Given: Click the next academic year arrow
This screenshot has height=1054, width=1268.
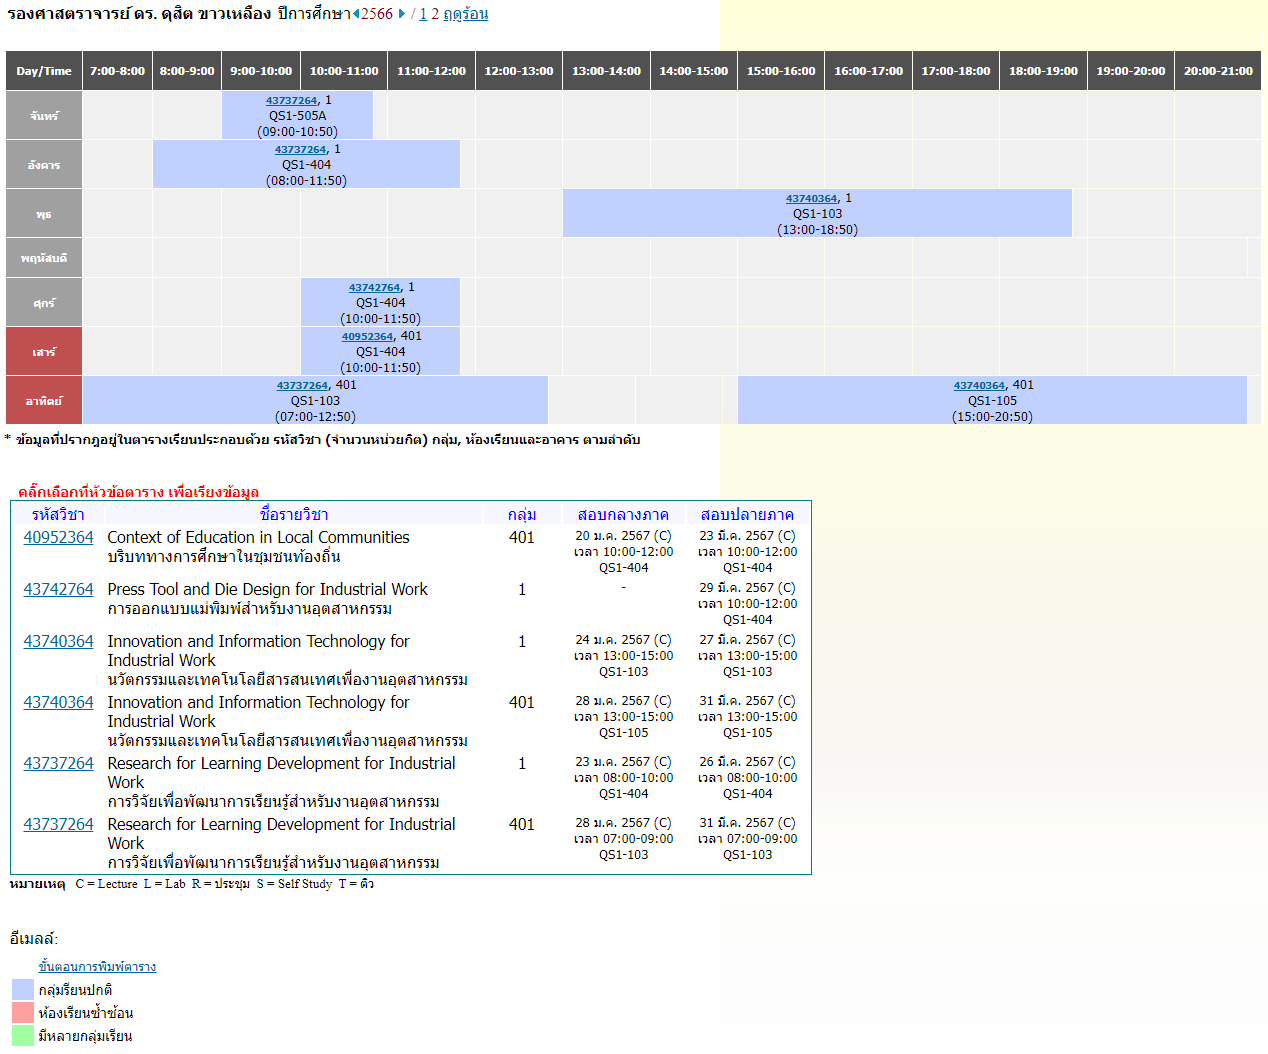Looking at the screenshot, I should (x=401, y=14).
